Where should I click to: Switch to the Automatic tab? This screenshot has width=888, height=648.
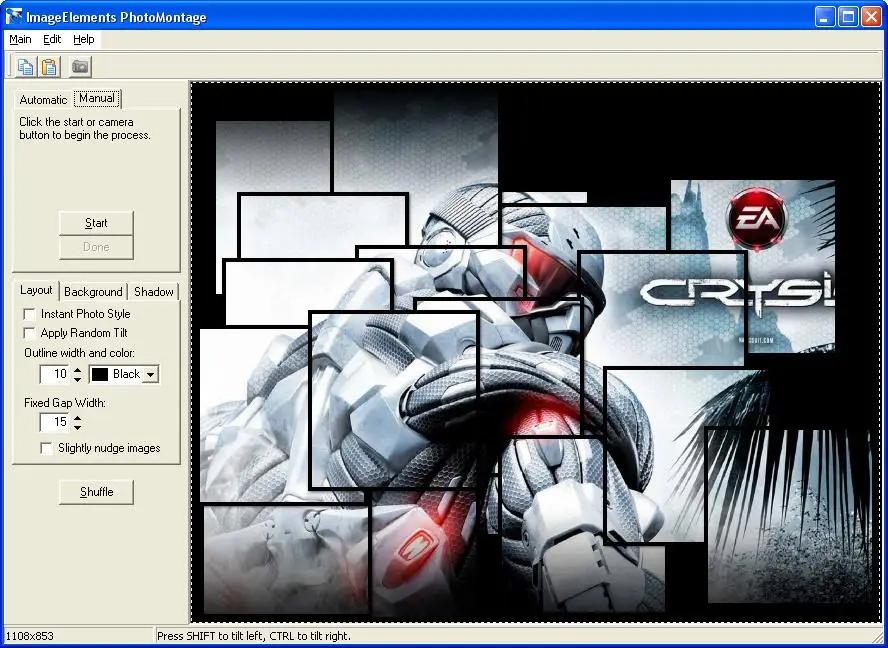[x=43, y=100]
